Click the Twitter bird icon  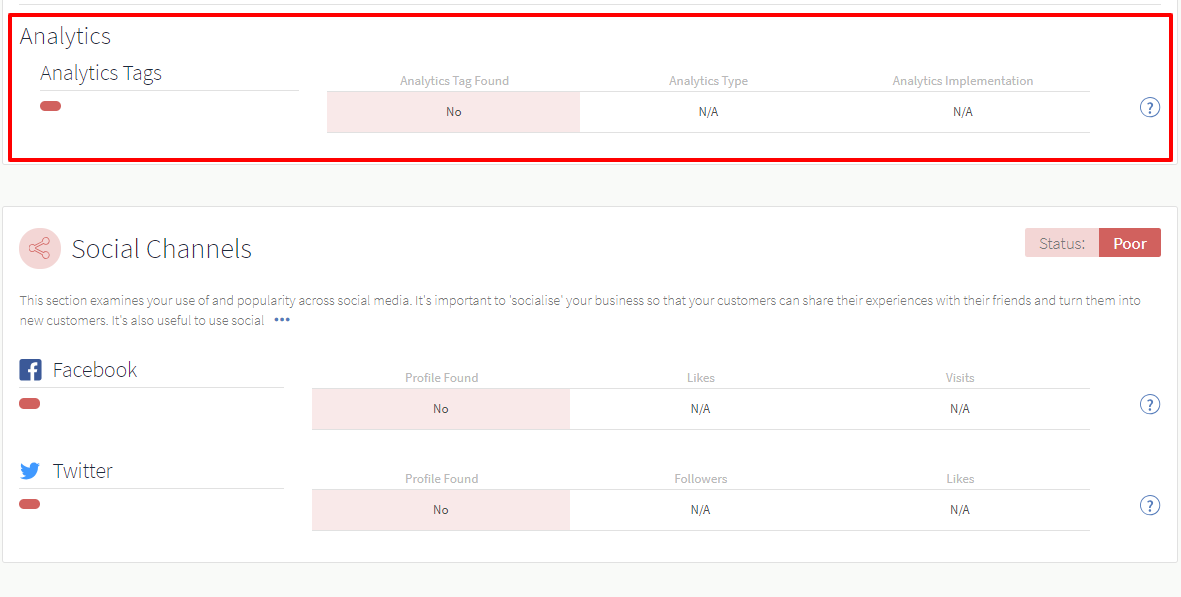30,471
